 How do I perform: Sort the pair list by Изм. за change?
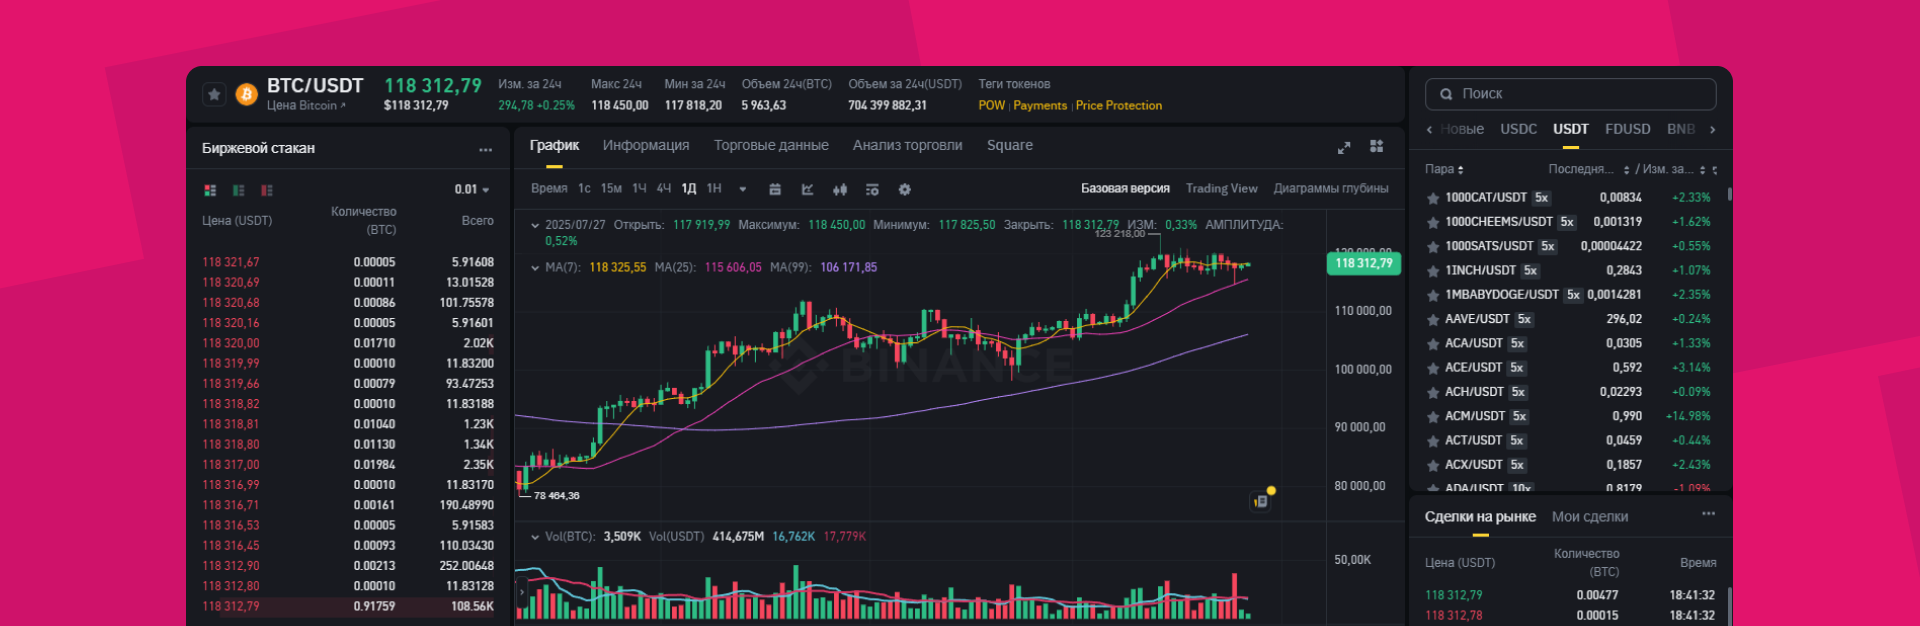(1675, 169)
